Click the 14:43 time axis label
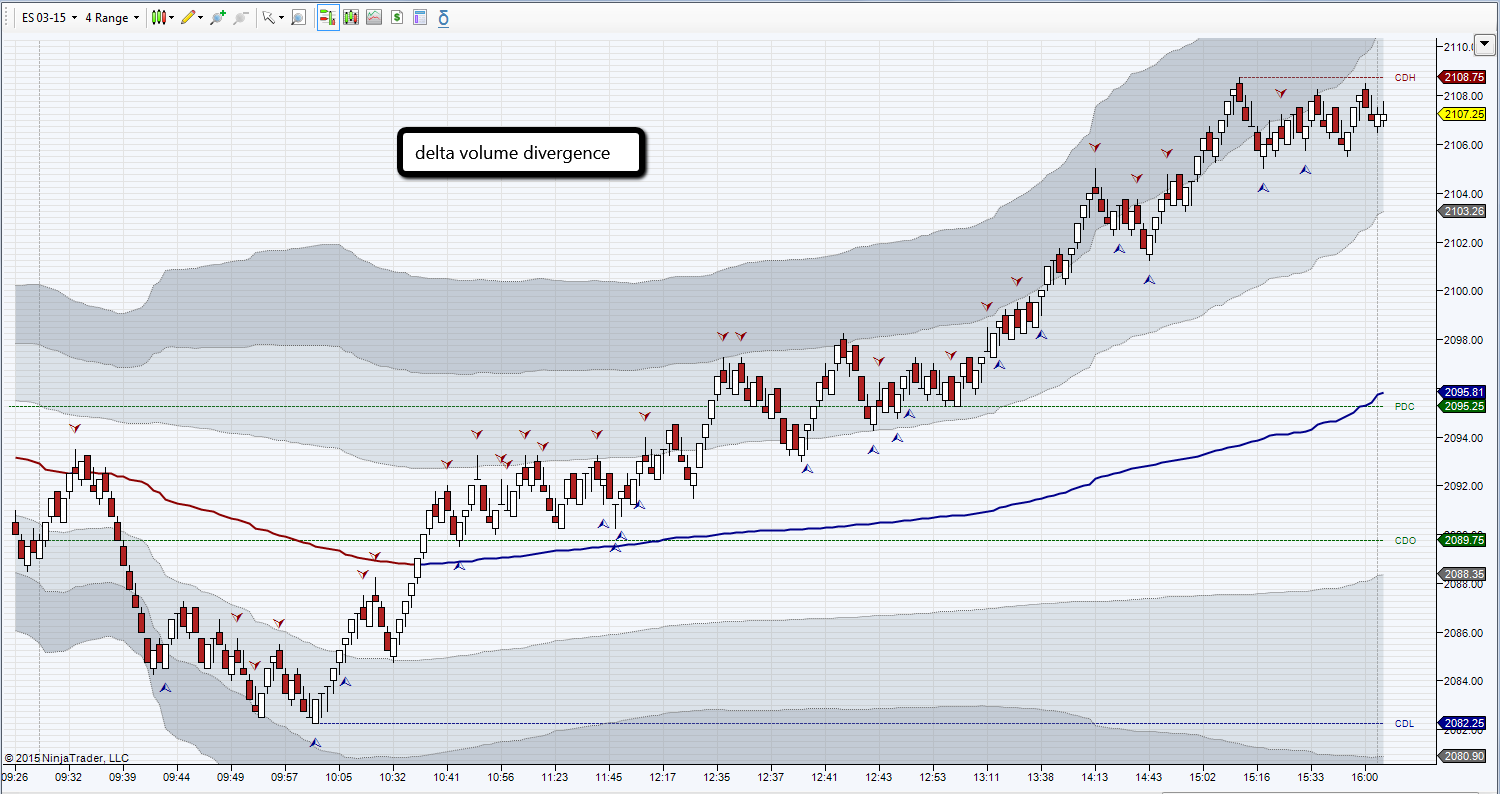 coord(1149,776)
